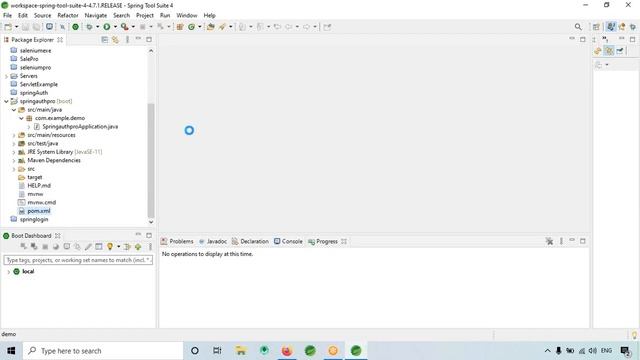This screenshot has width=640, height=360.
Task: Expand the Servers project
Action: (6, 76)
